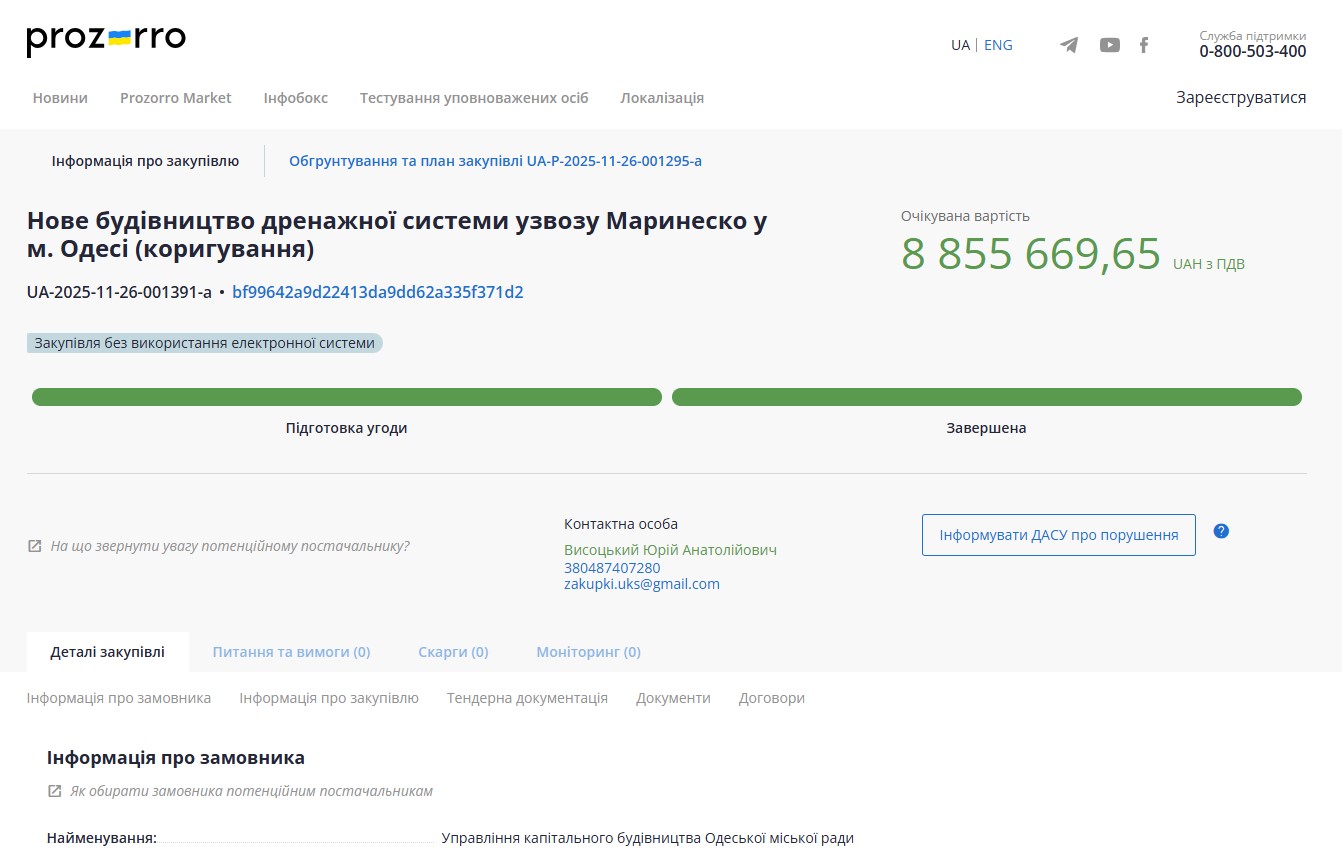Open the Новини menu item
This screenshot has height=864, width=1342.
click(60, 98)
